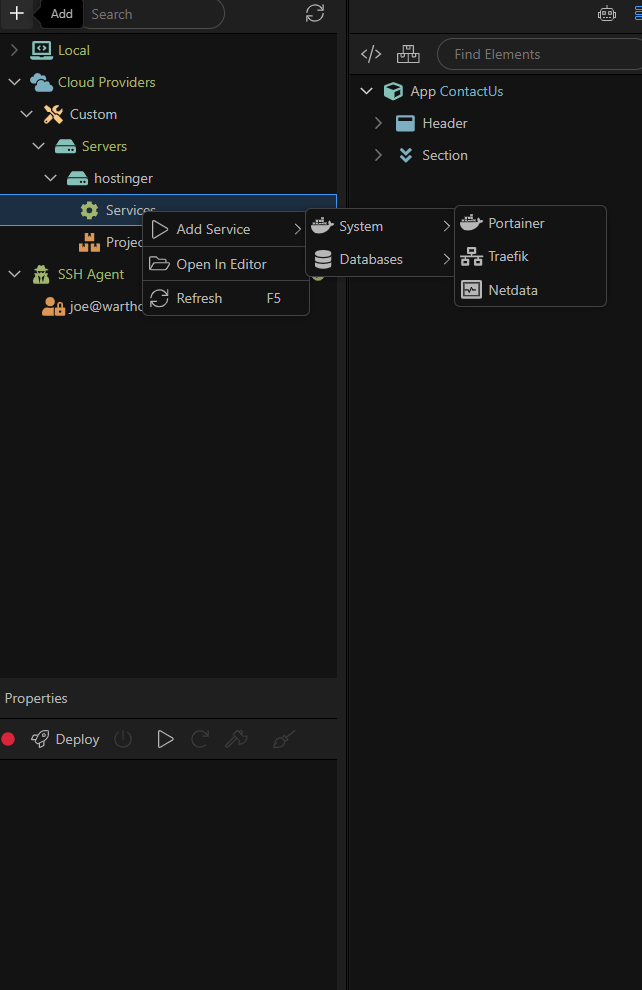
Task: Click the Traefik network icon
Action: pyautogui.click(x=472, y=256)
